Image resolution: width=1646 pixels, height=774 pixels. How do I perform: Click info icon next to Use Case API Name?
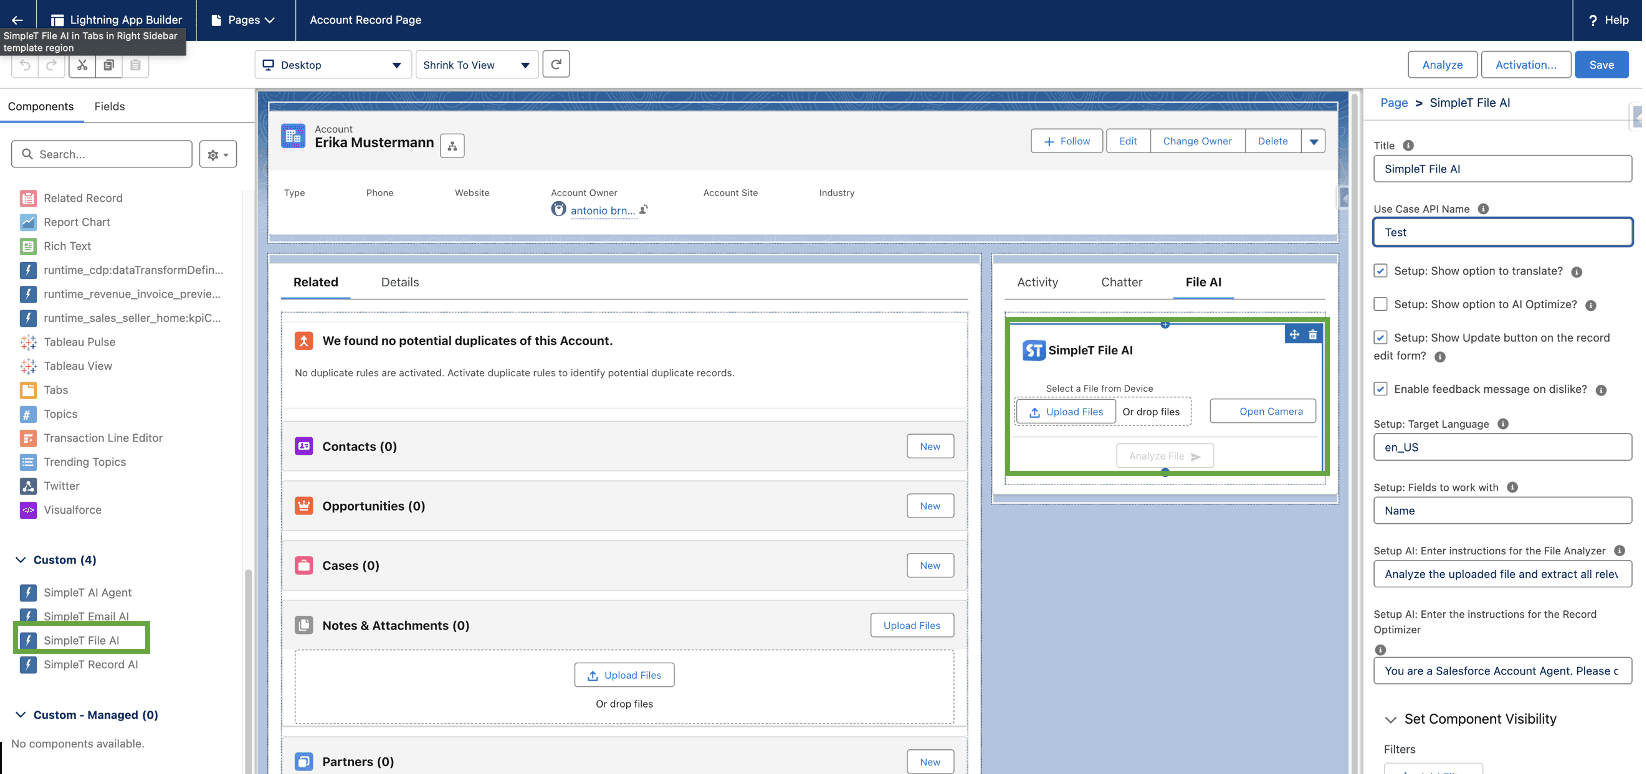[1483, 209]
